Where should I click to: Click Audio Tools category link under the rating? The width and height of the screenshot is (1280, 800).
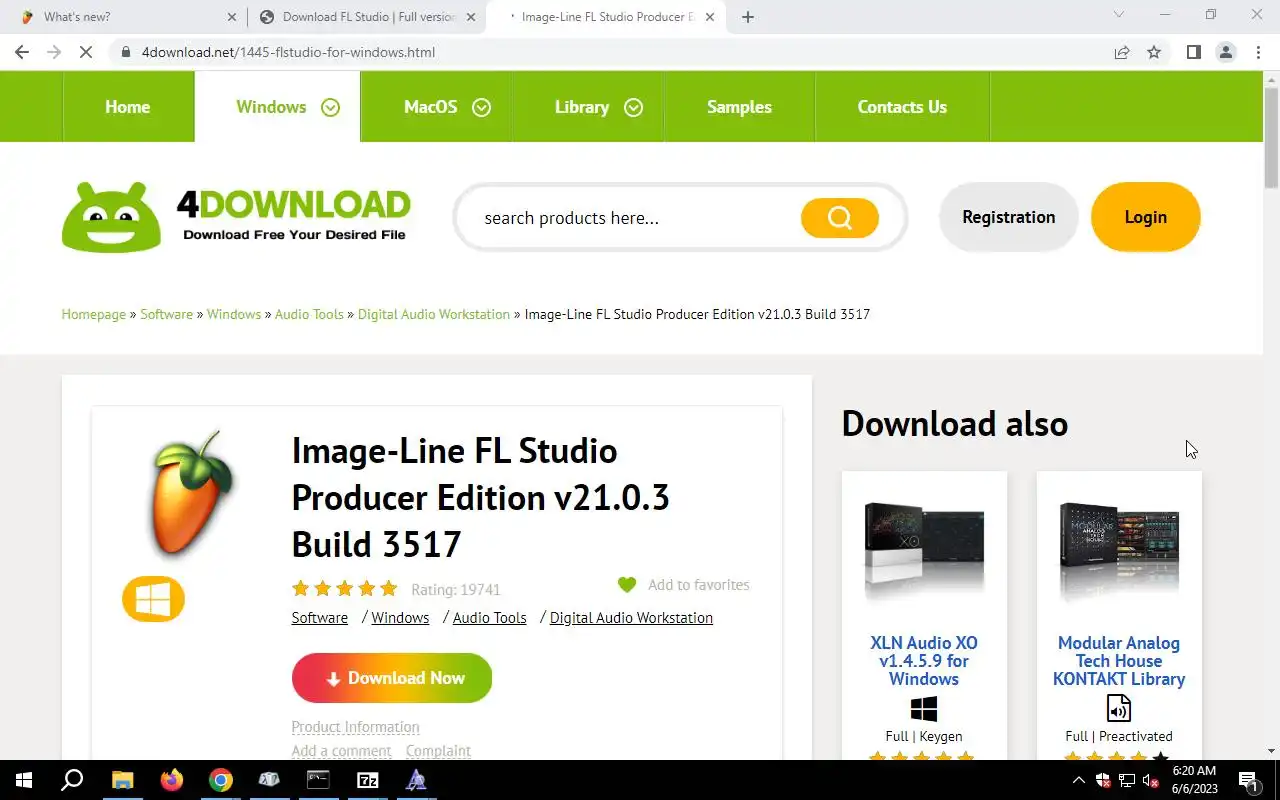point(489,618)
